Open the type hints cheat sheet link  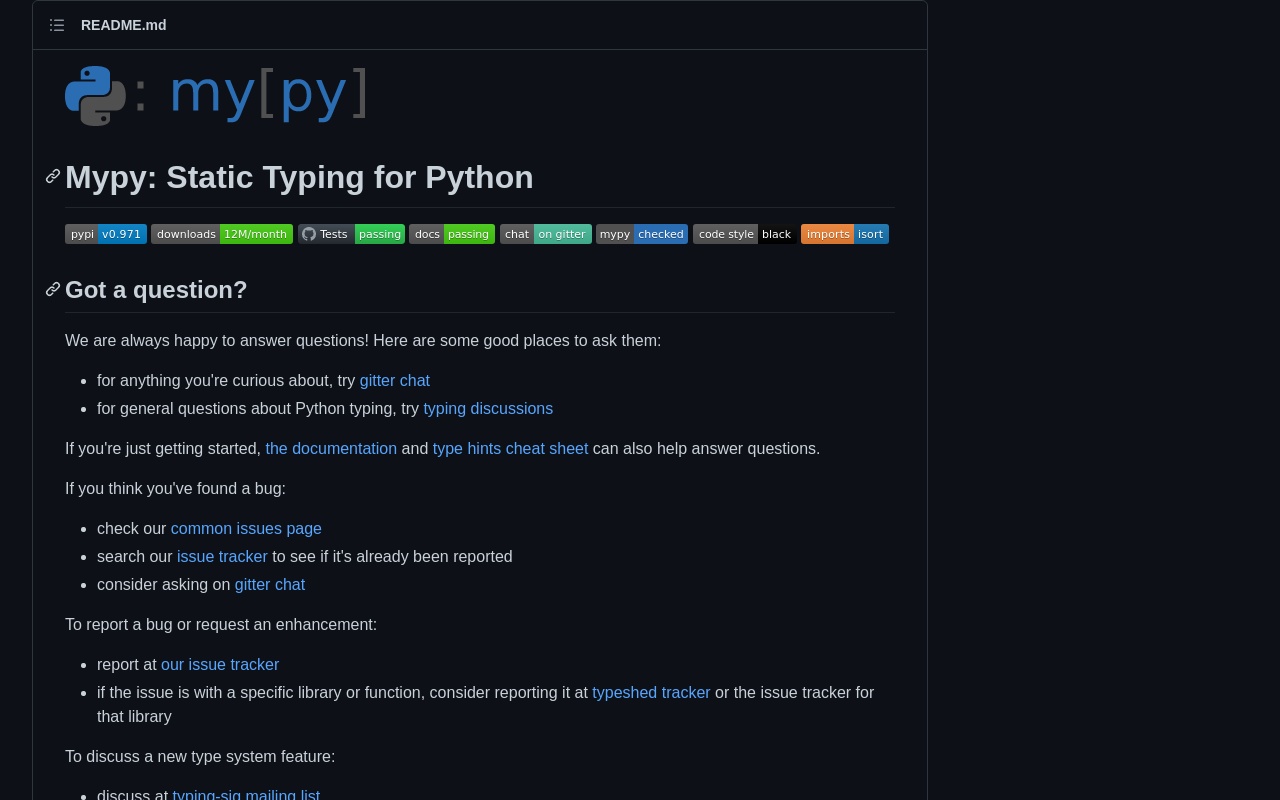(510, 449)
